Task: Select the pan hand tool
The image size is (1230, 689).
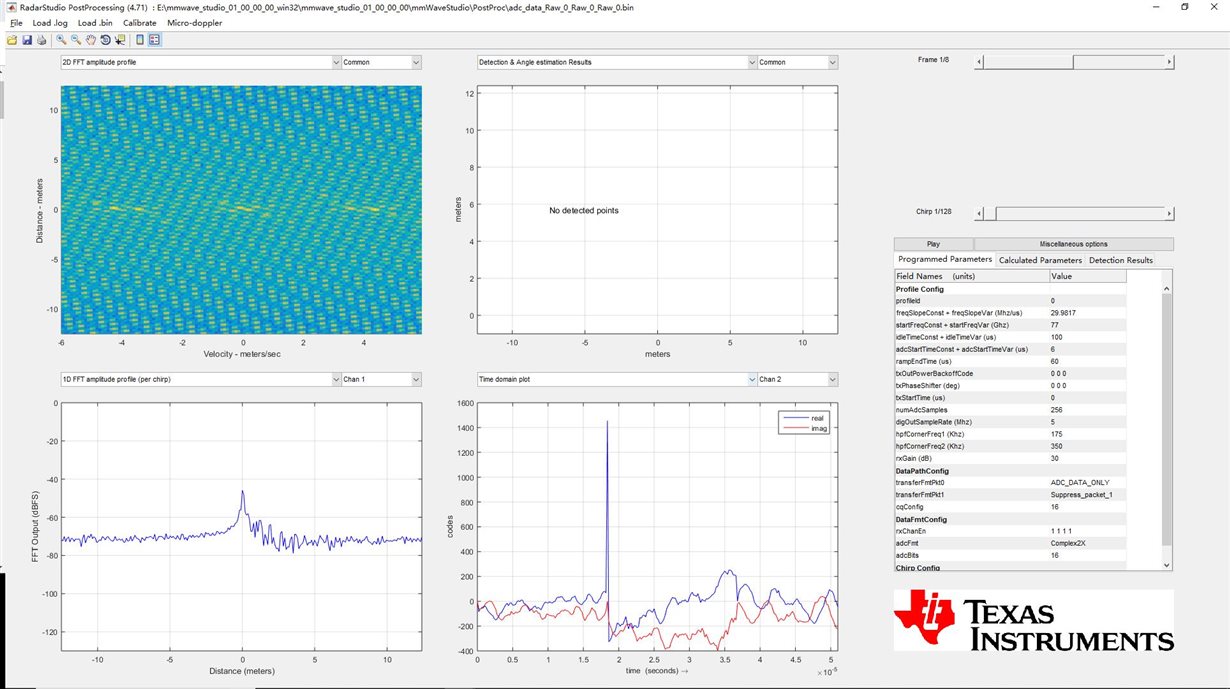Action: pos(91,40)
